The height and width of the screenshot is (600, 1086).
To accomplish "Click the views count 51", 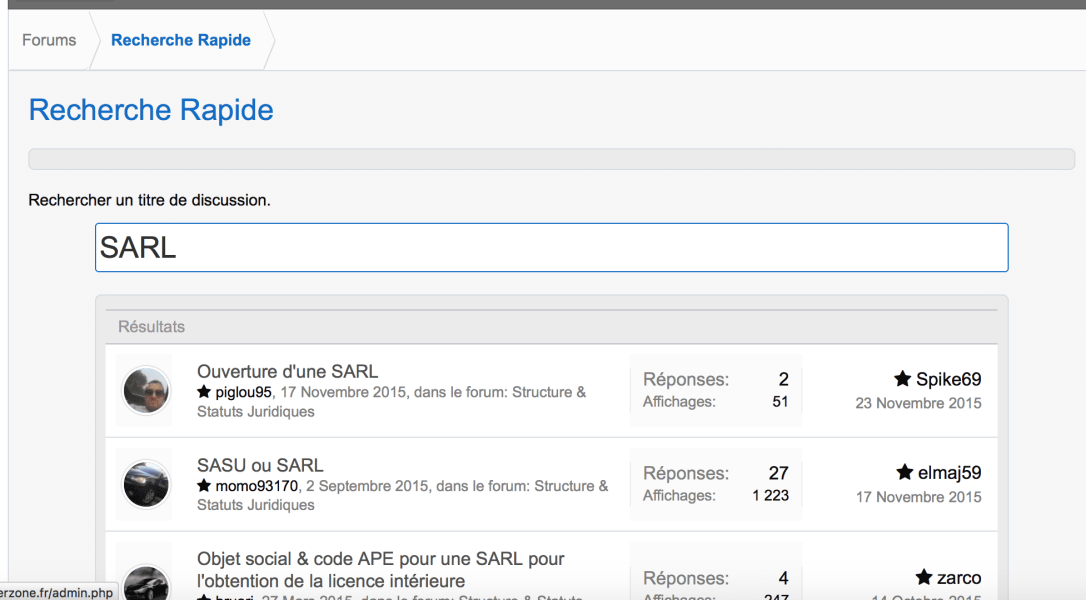I will tap(780, 402).
